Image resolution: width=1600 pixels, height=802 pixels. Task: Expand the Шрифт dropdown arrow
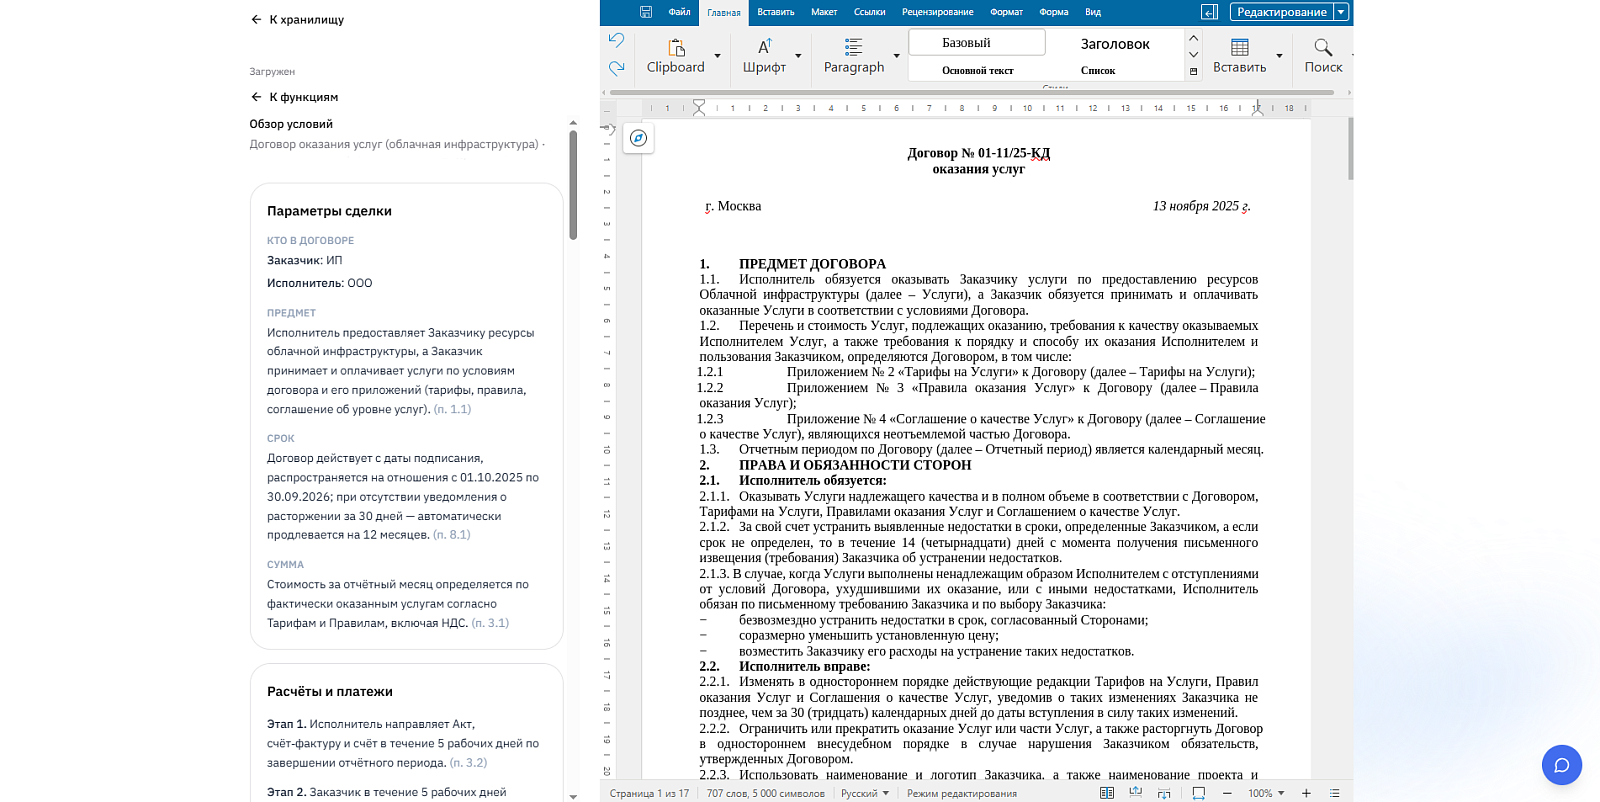click(798, 56)
